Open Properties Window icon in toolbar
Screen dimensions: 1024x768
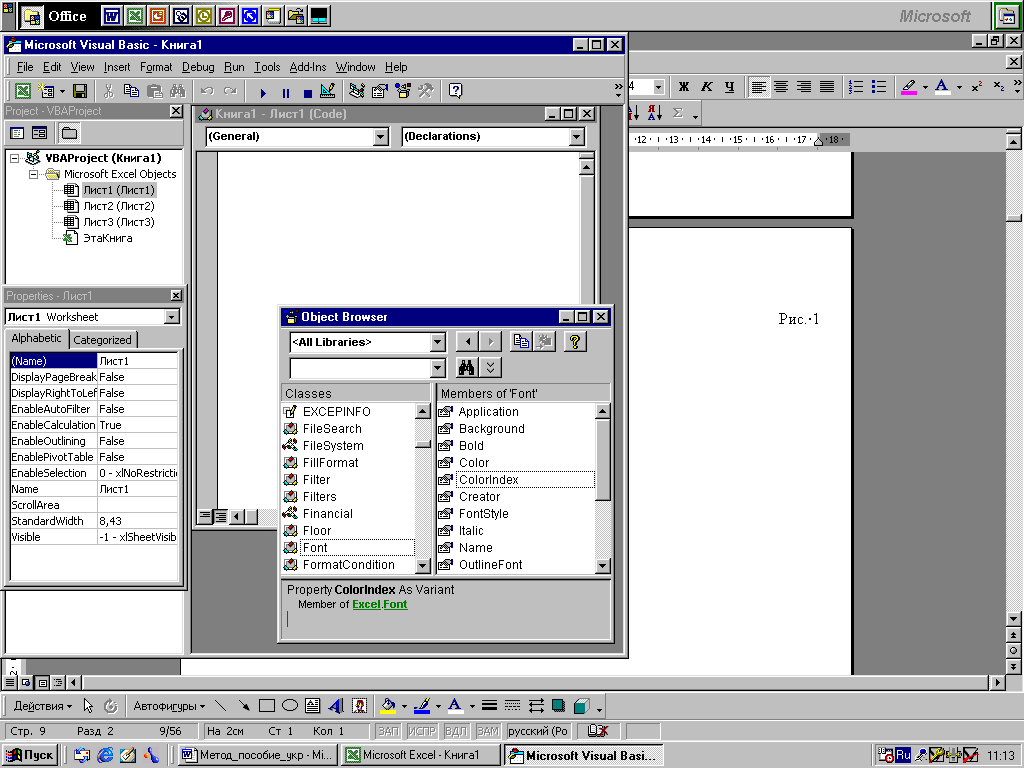pos(379,91)
